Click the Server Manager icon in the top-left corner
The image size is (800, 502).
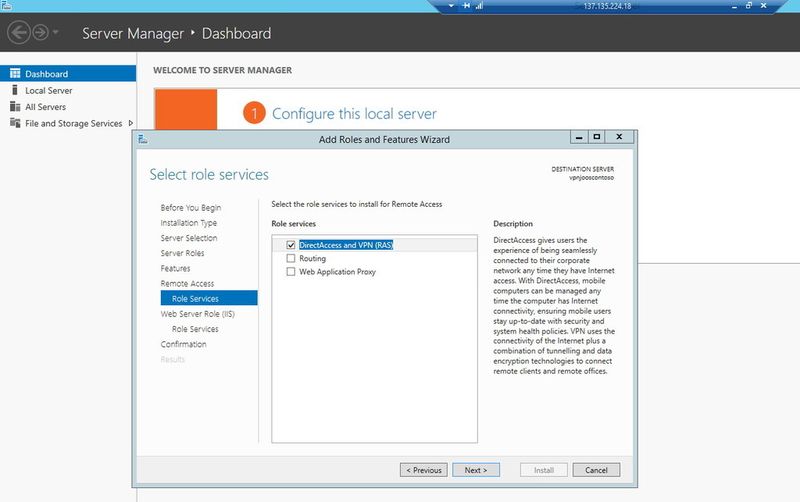click(x=6, y=6)
